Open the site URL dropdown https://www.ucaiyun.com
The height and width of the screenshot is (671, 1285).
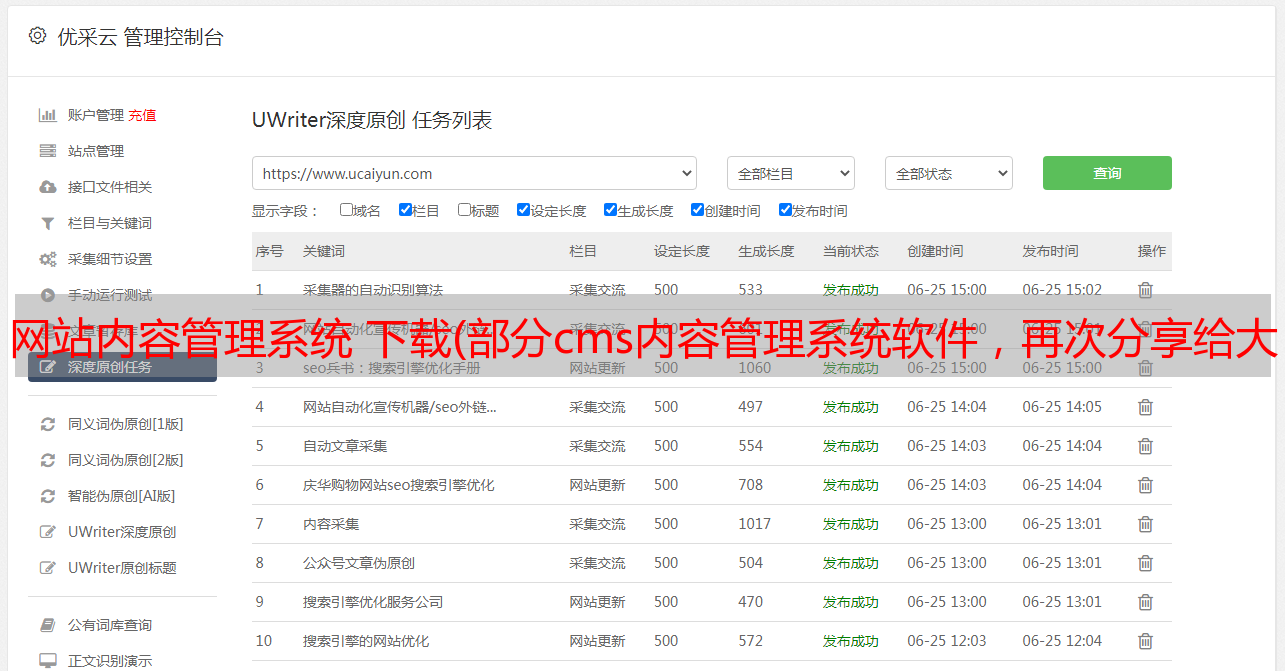point(474,173)
